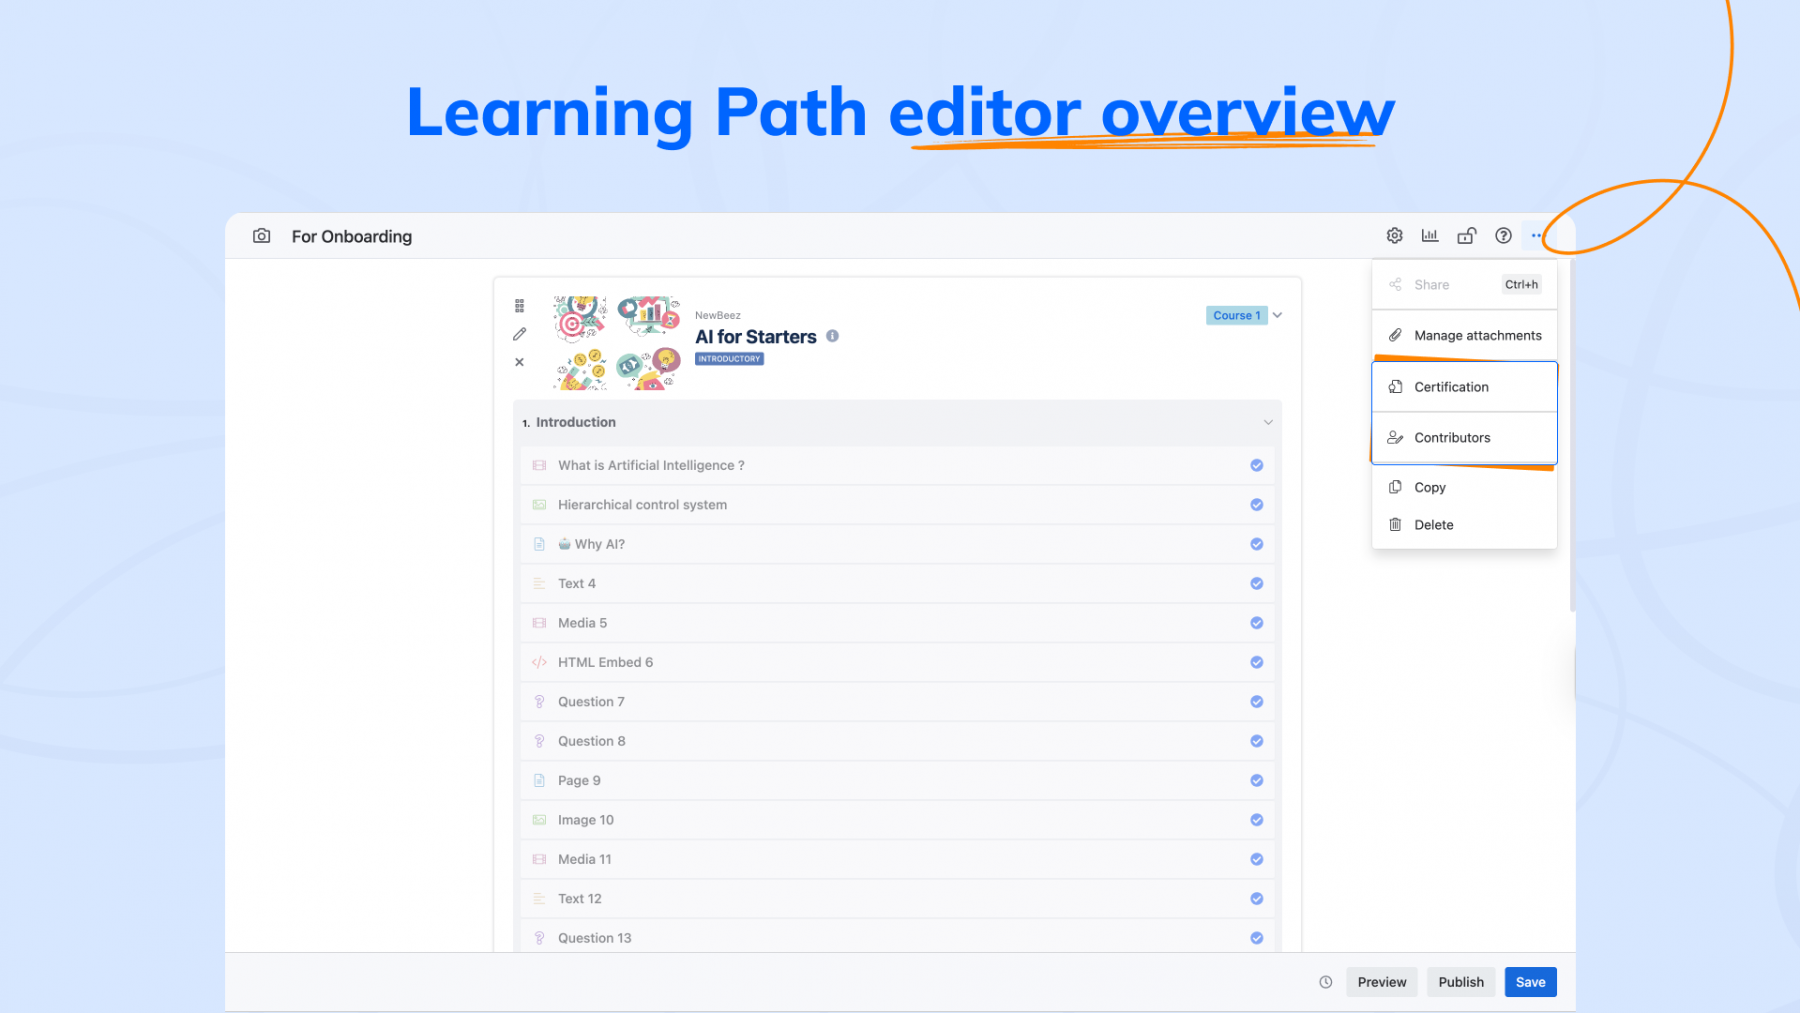Click the three-dot more options icon
Viewport: 1800px width, 1013px height.
click(x=1536, y=236)
